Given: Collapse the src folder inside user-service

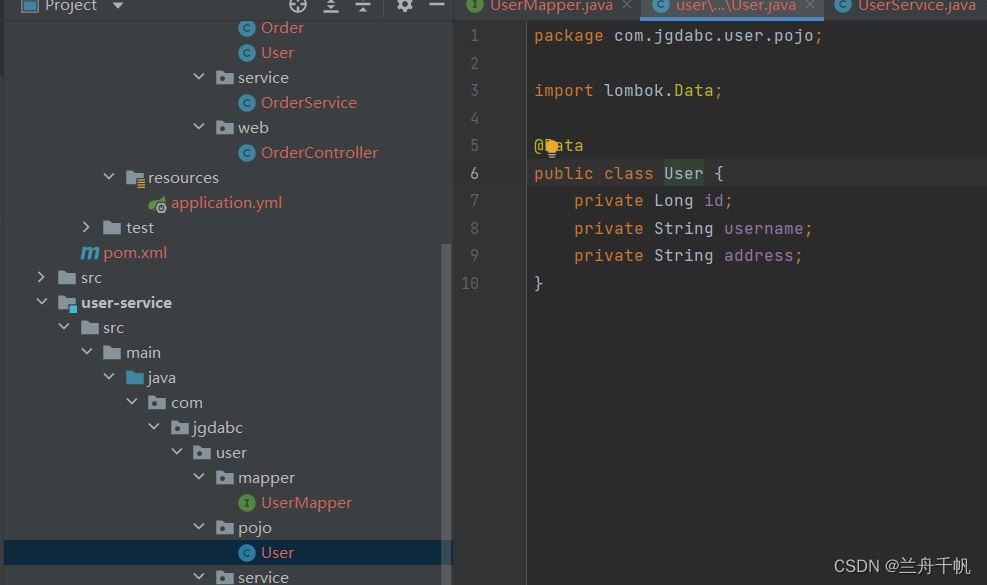Looking at the screenshot, I should point(64,327).
